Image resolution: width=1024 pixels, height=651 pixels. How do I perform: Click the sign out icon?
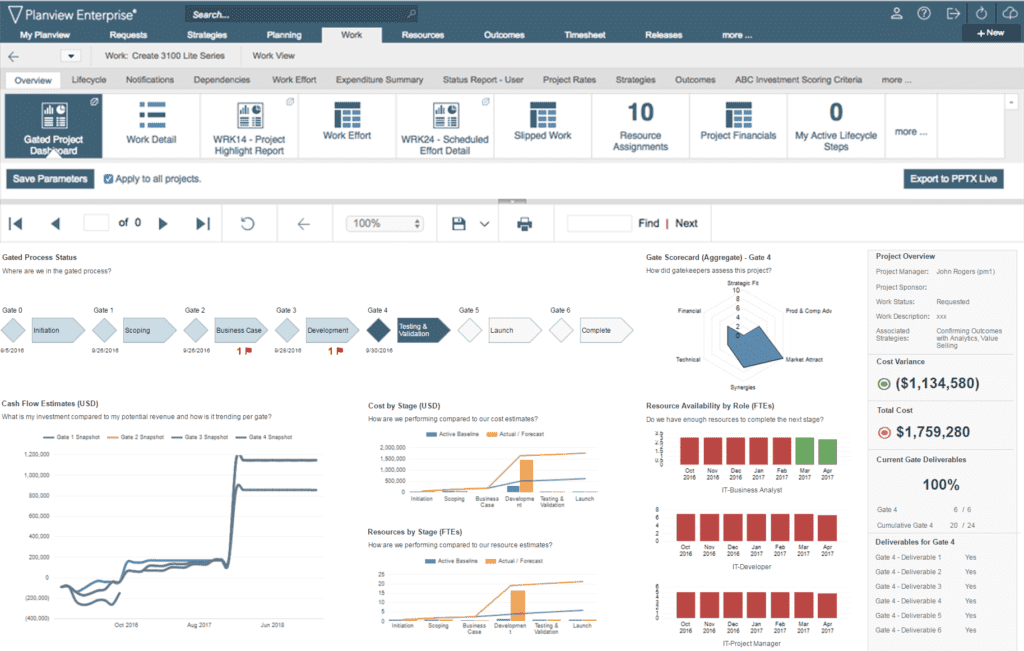953,13
